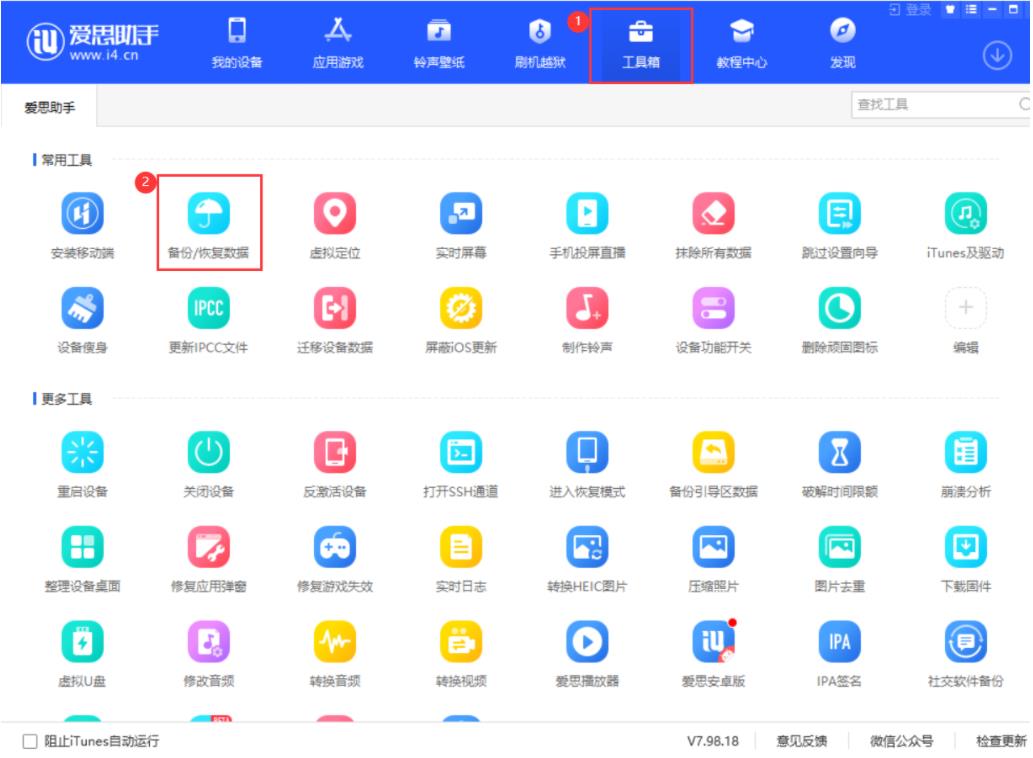The width and height of the screenshot is (1033, 758).
Task: Open 转换HEIC图片 converter tool
Action: 587,547
